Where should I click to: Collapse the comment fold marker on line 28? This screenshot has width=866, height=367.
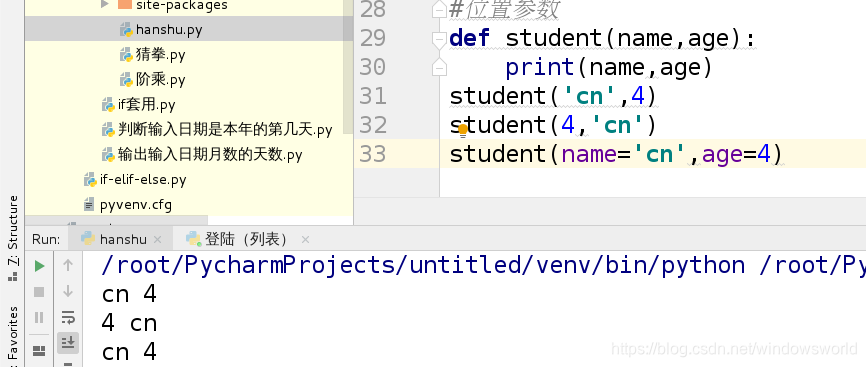point(439,10)
